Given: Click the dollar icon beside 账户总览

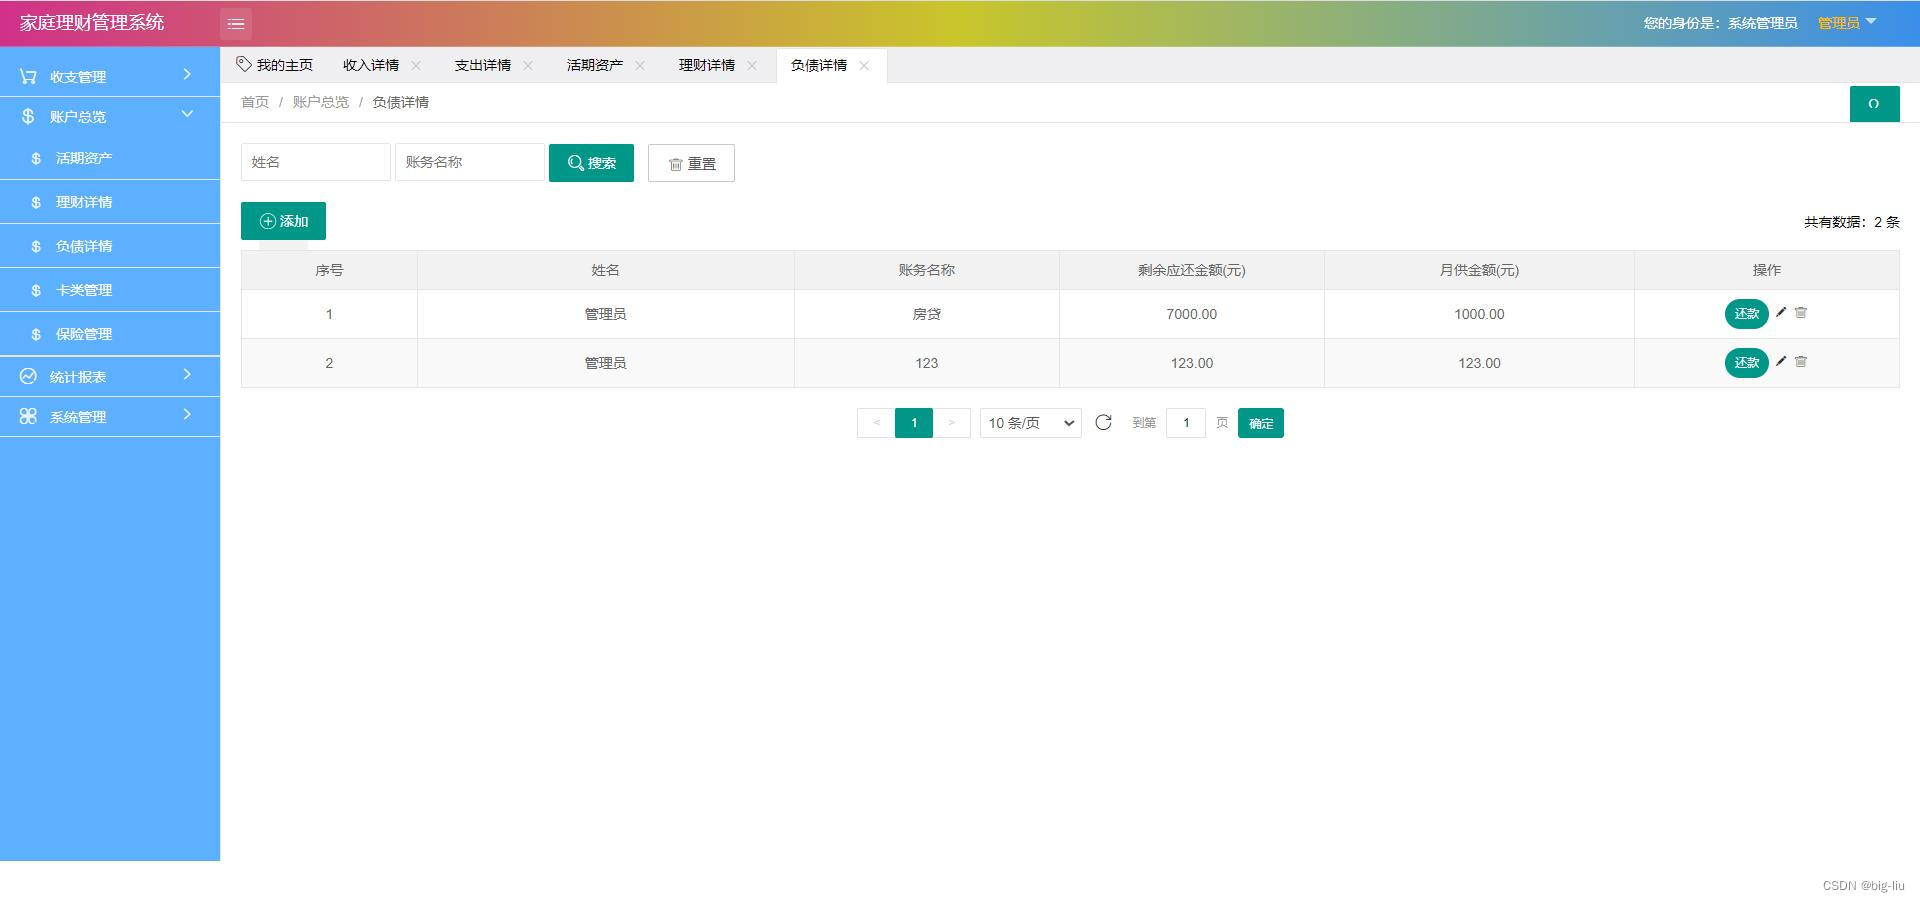Looking at the screenshot, I should pos(28,116).
